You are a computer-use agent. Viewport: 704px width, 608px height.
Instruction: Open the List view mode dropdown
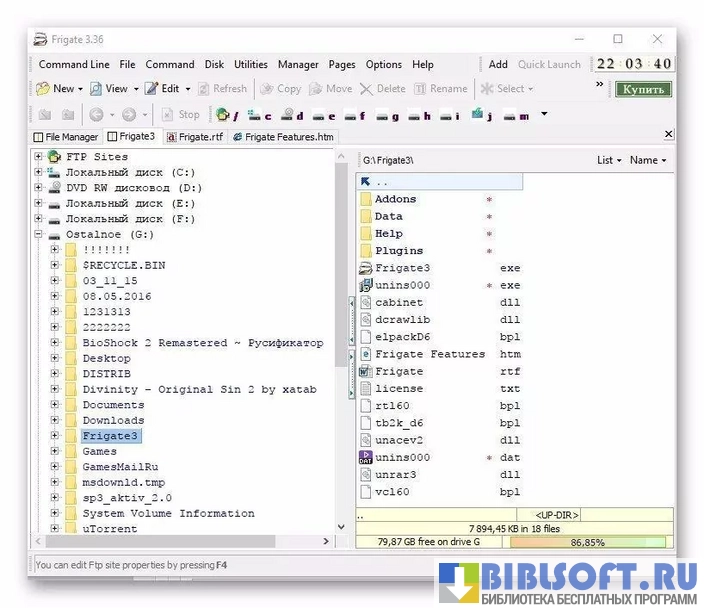coord(608,160)
